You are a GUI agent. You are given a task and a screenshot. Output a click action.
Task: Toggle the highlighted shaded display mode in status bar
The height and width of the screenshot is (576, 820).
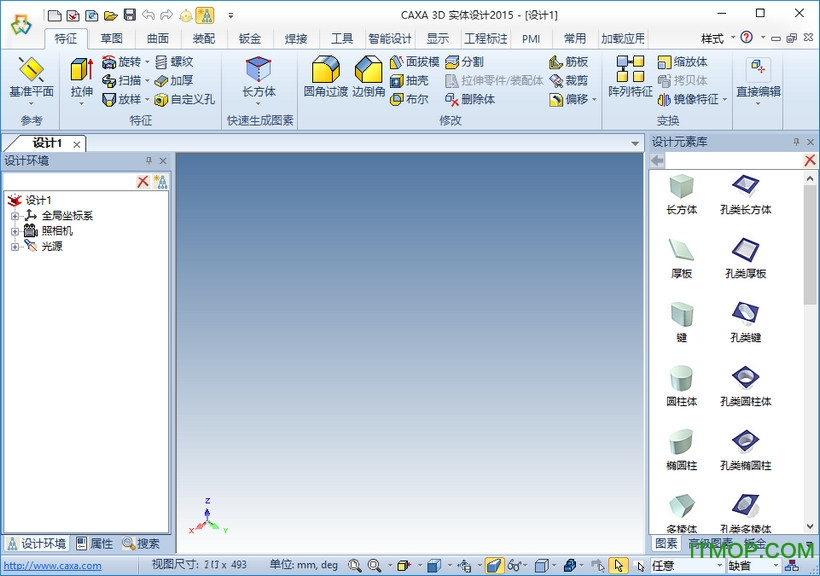(x=494, y=565)
